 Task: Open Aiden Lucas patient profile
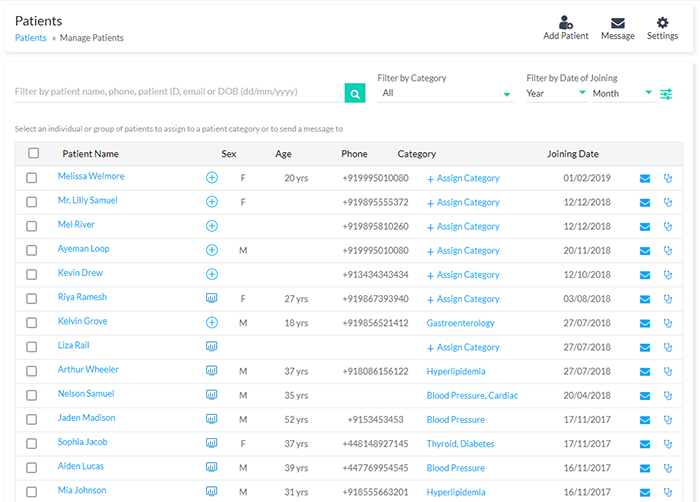coord(80,465)
